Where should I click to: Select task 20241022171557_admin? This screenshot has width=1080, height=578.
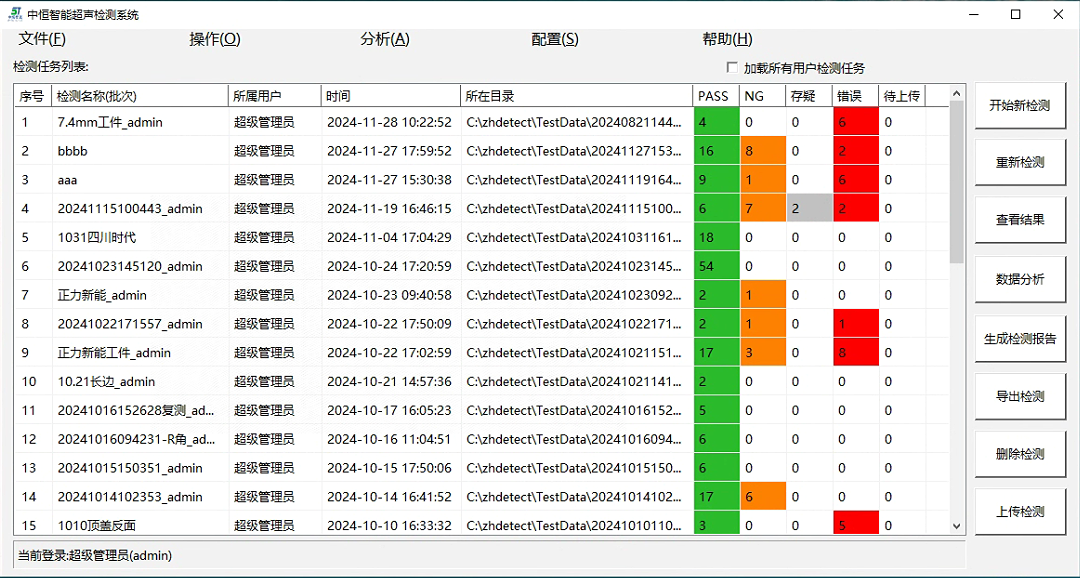[481, 324]
